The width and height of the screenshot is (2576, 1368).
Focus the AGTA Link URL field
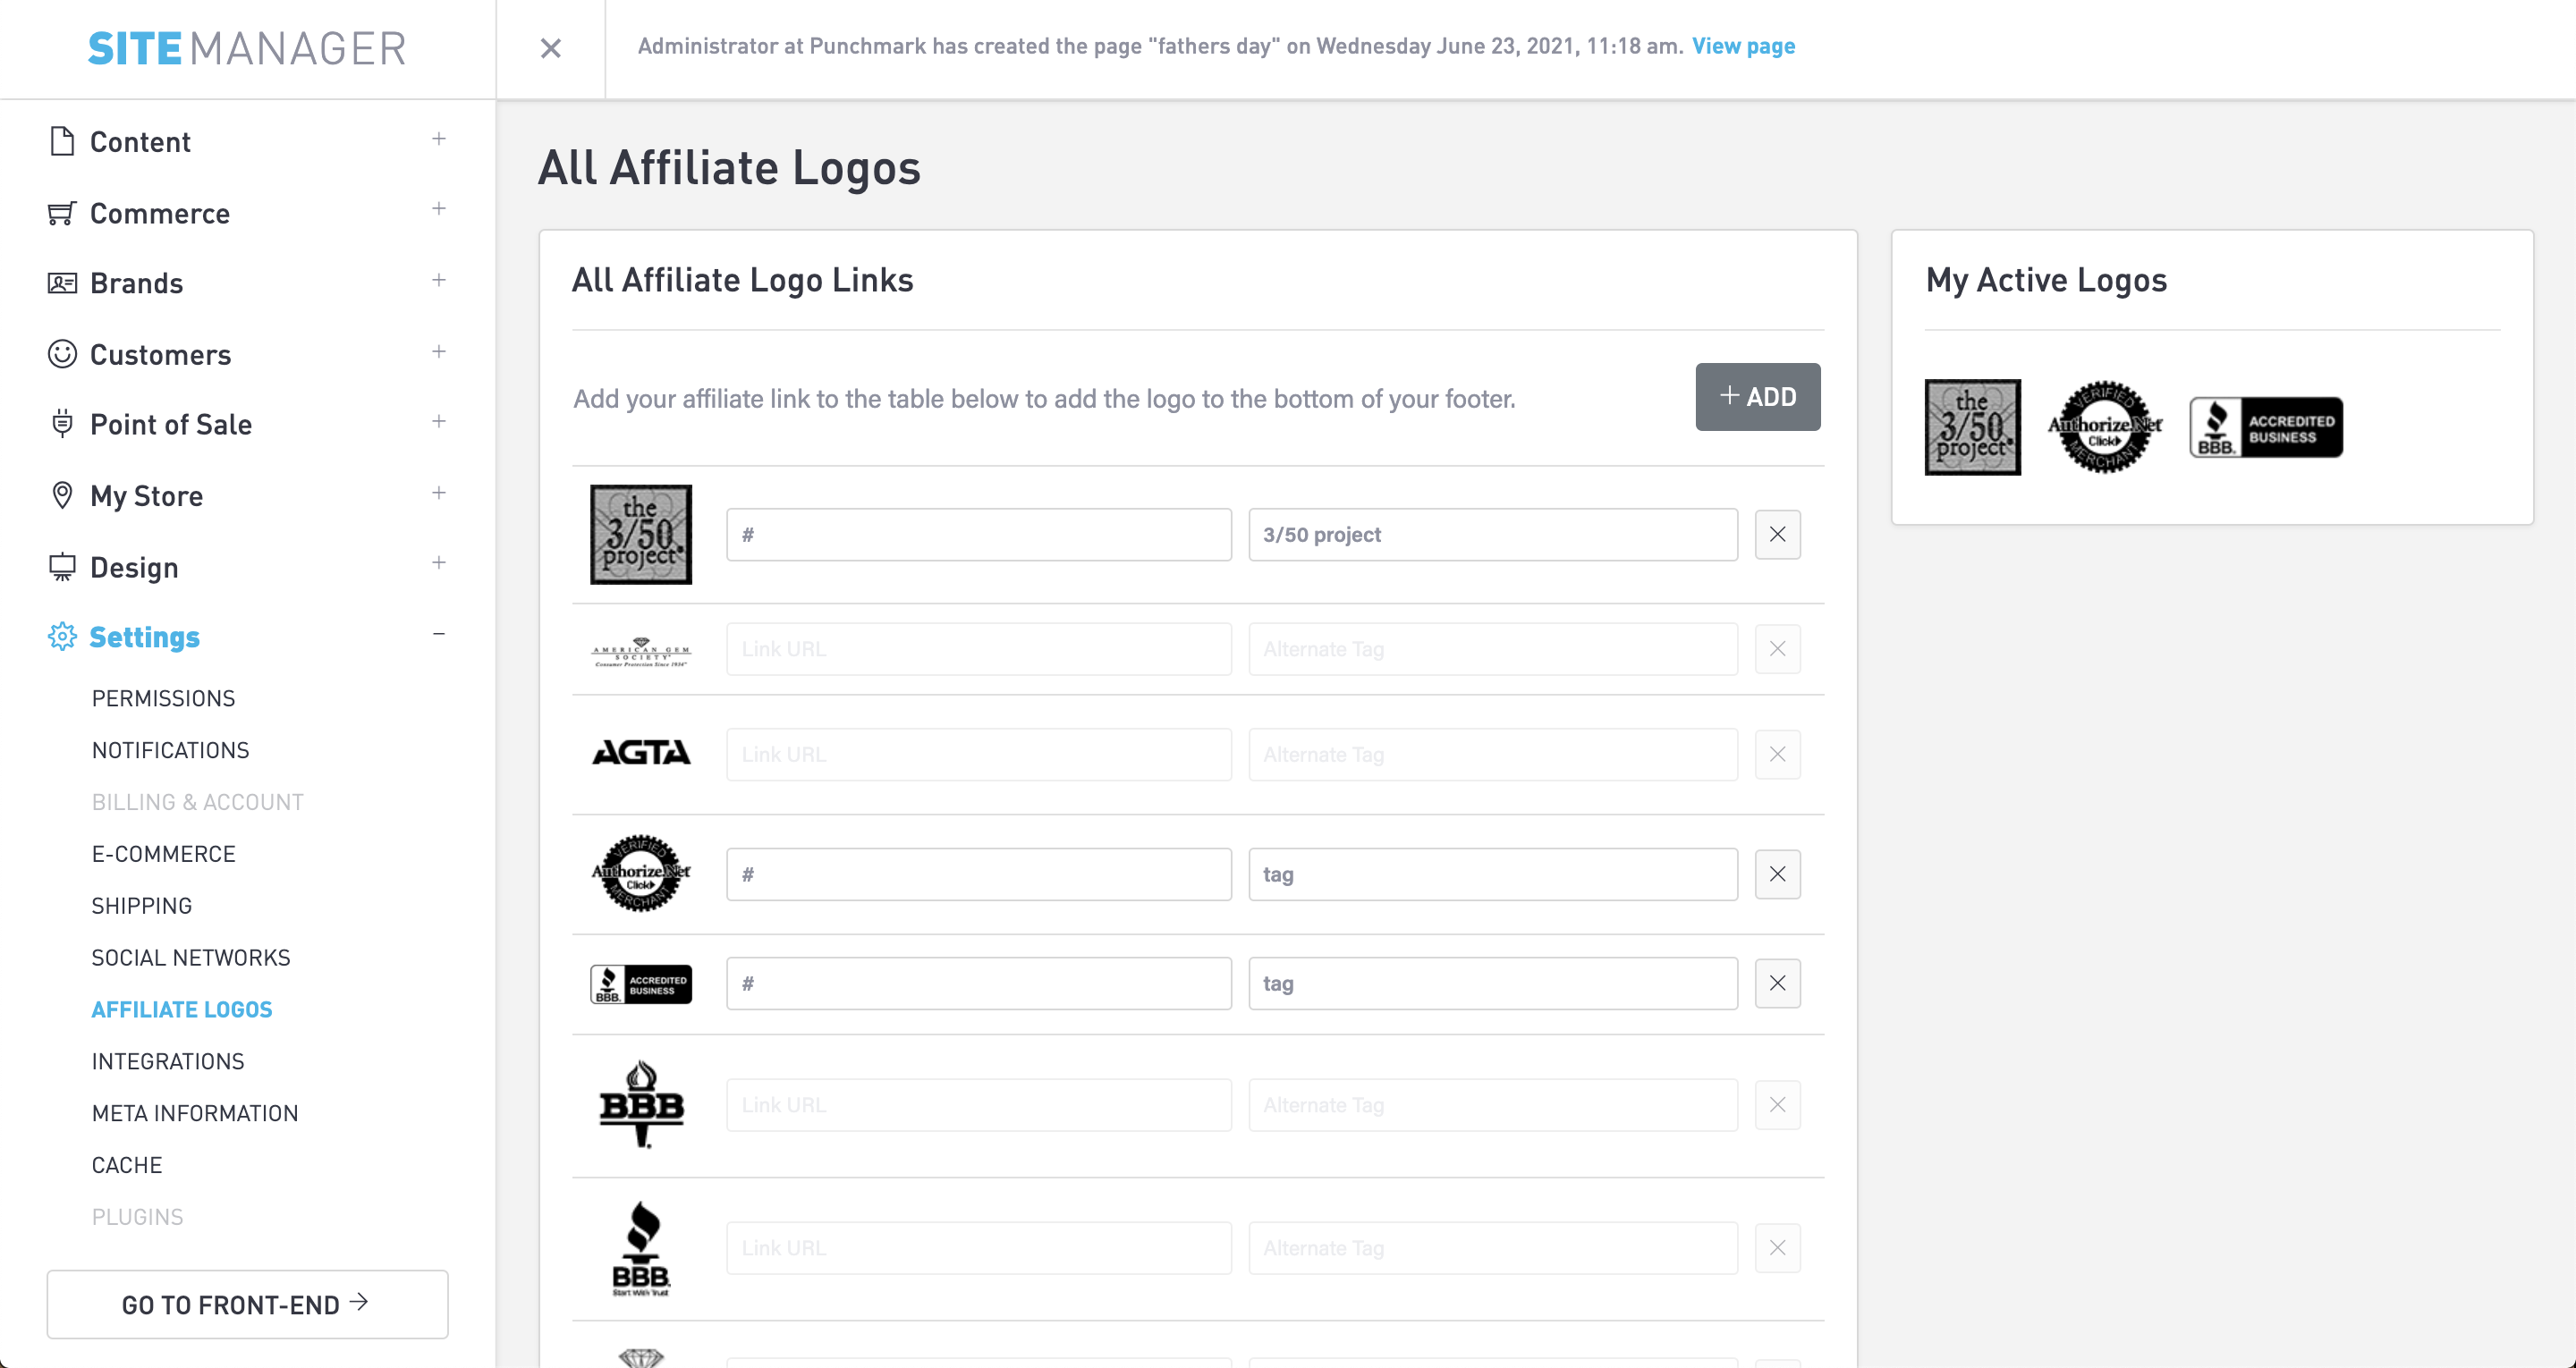pos(978,754)
